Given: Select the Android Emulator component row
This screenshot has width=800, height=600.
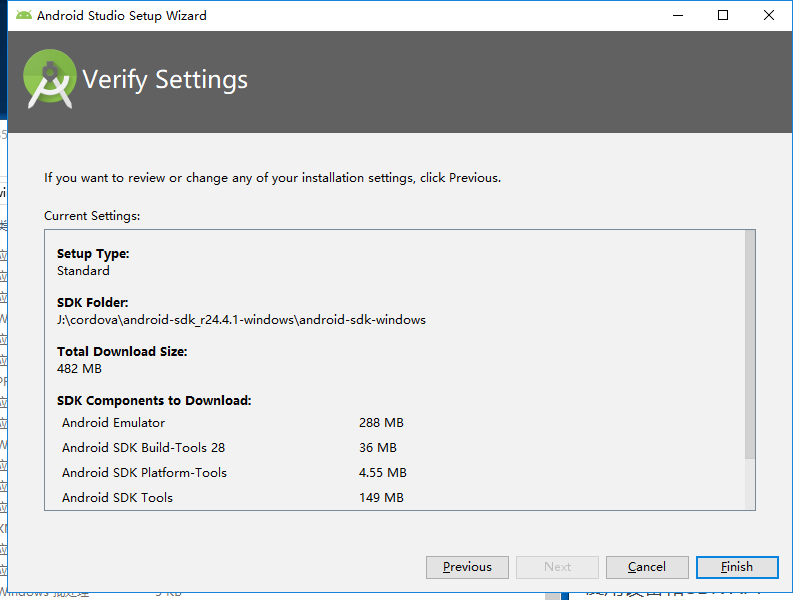Looking at the screenshot, I should (233, 423).
